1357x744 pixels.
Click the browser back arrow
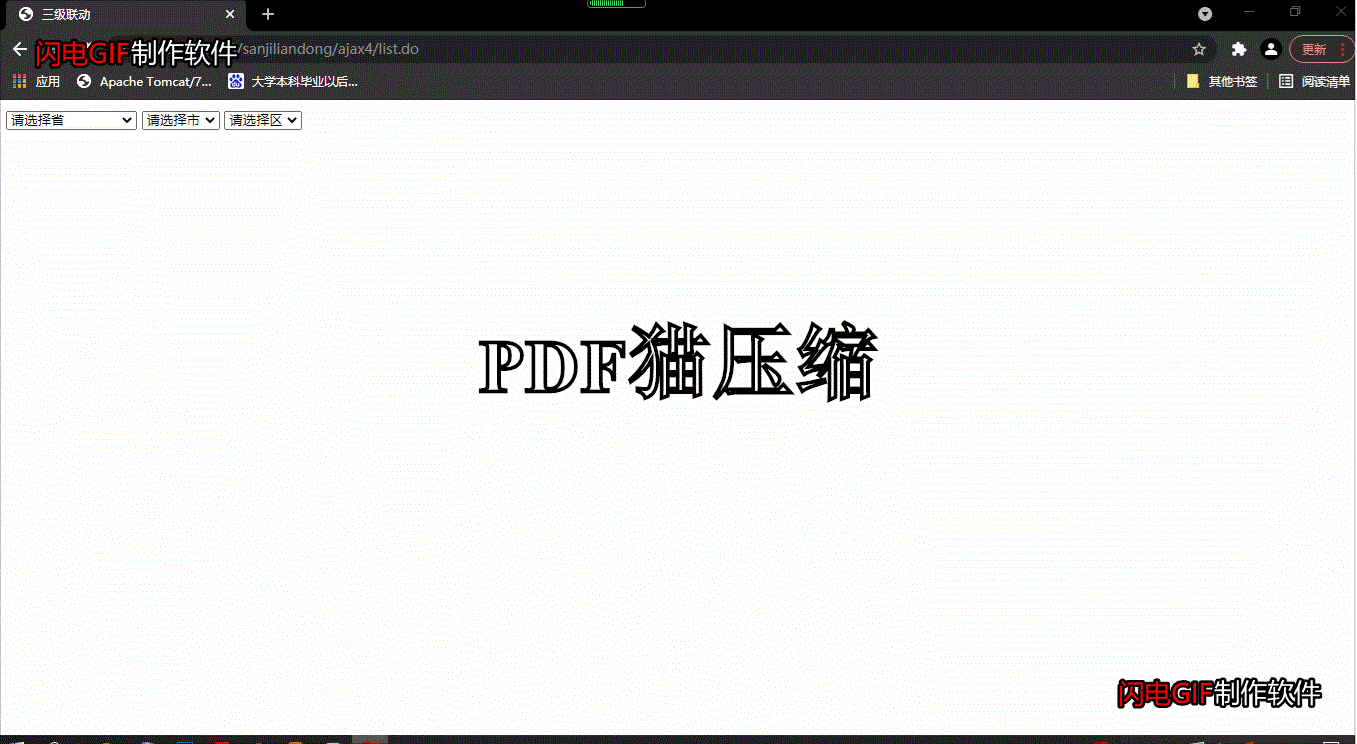click(x=20, y=49)
